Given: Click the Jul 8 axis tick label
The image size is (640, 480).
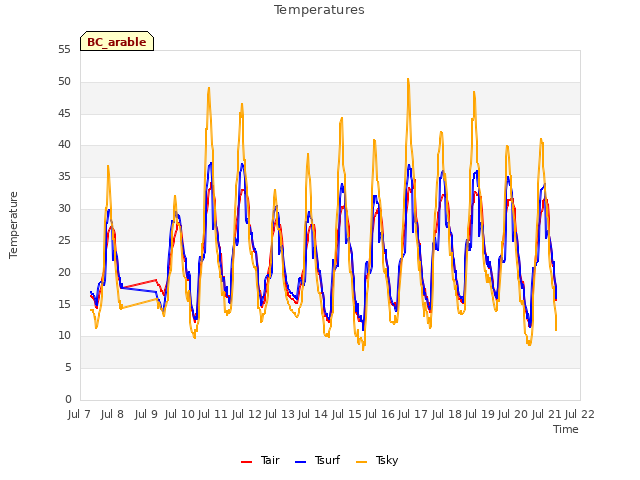Looking at the screenshot, I should click(112, 414).
